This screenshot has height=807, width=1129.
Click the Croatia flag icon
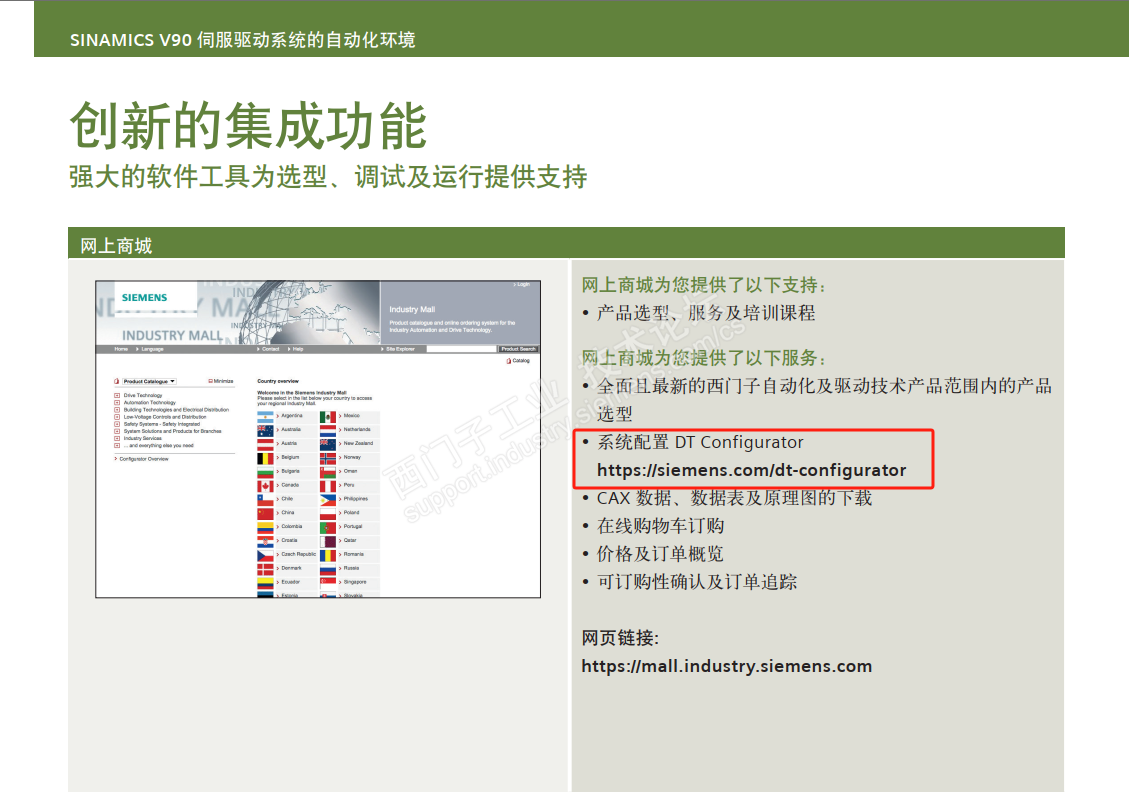click(x=265, y=541)
